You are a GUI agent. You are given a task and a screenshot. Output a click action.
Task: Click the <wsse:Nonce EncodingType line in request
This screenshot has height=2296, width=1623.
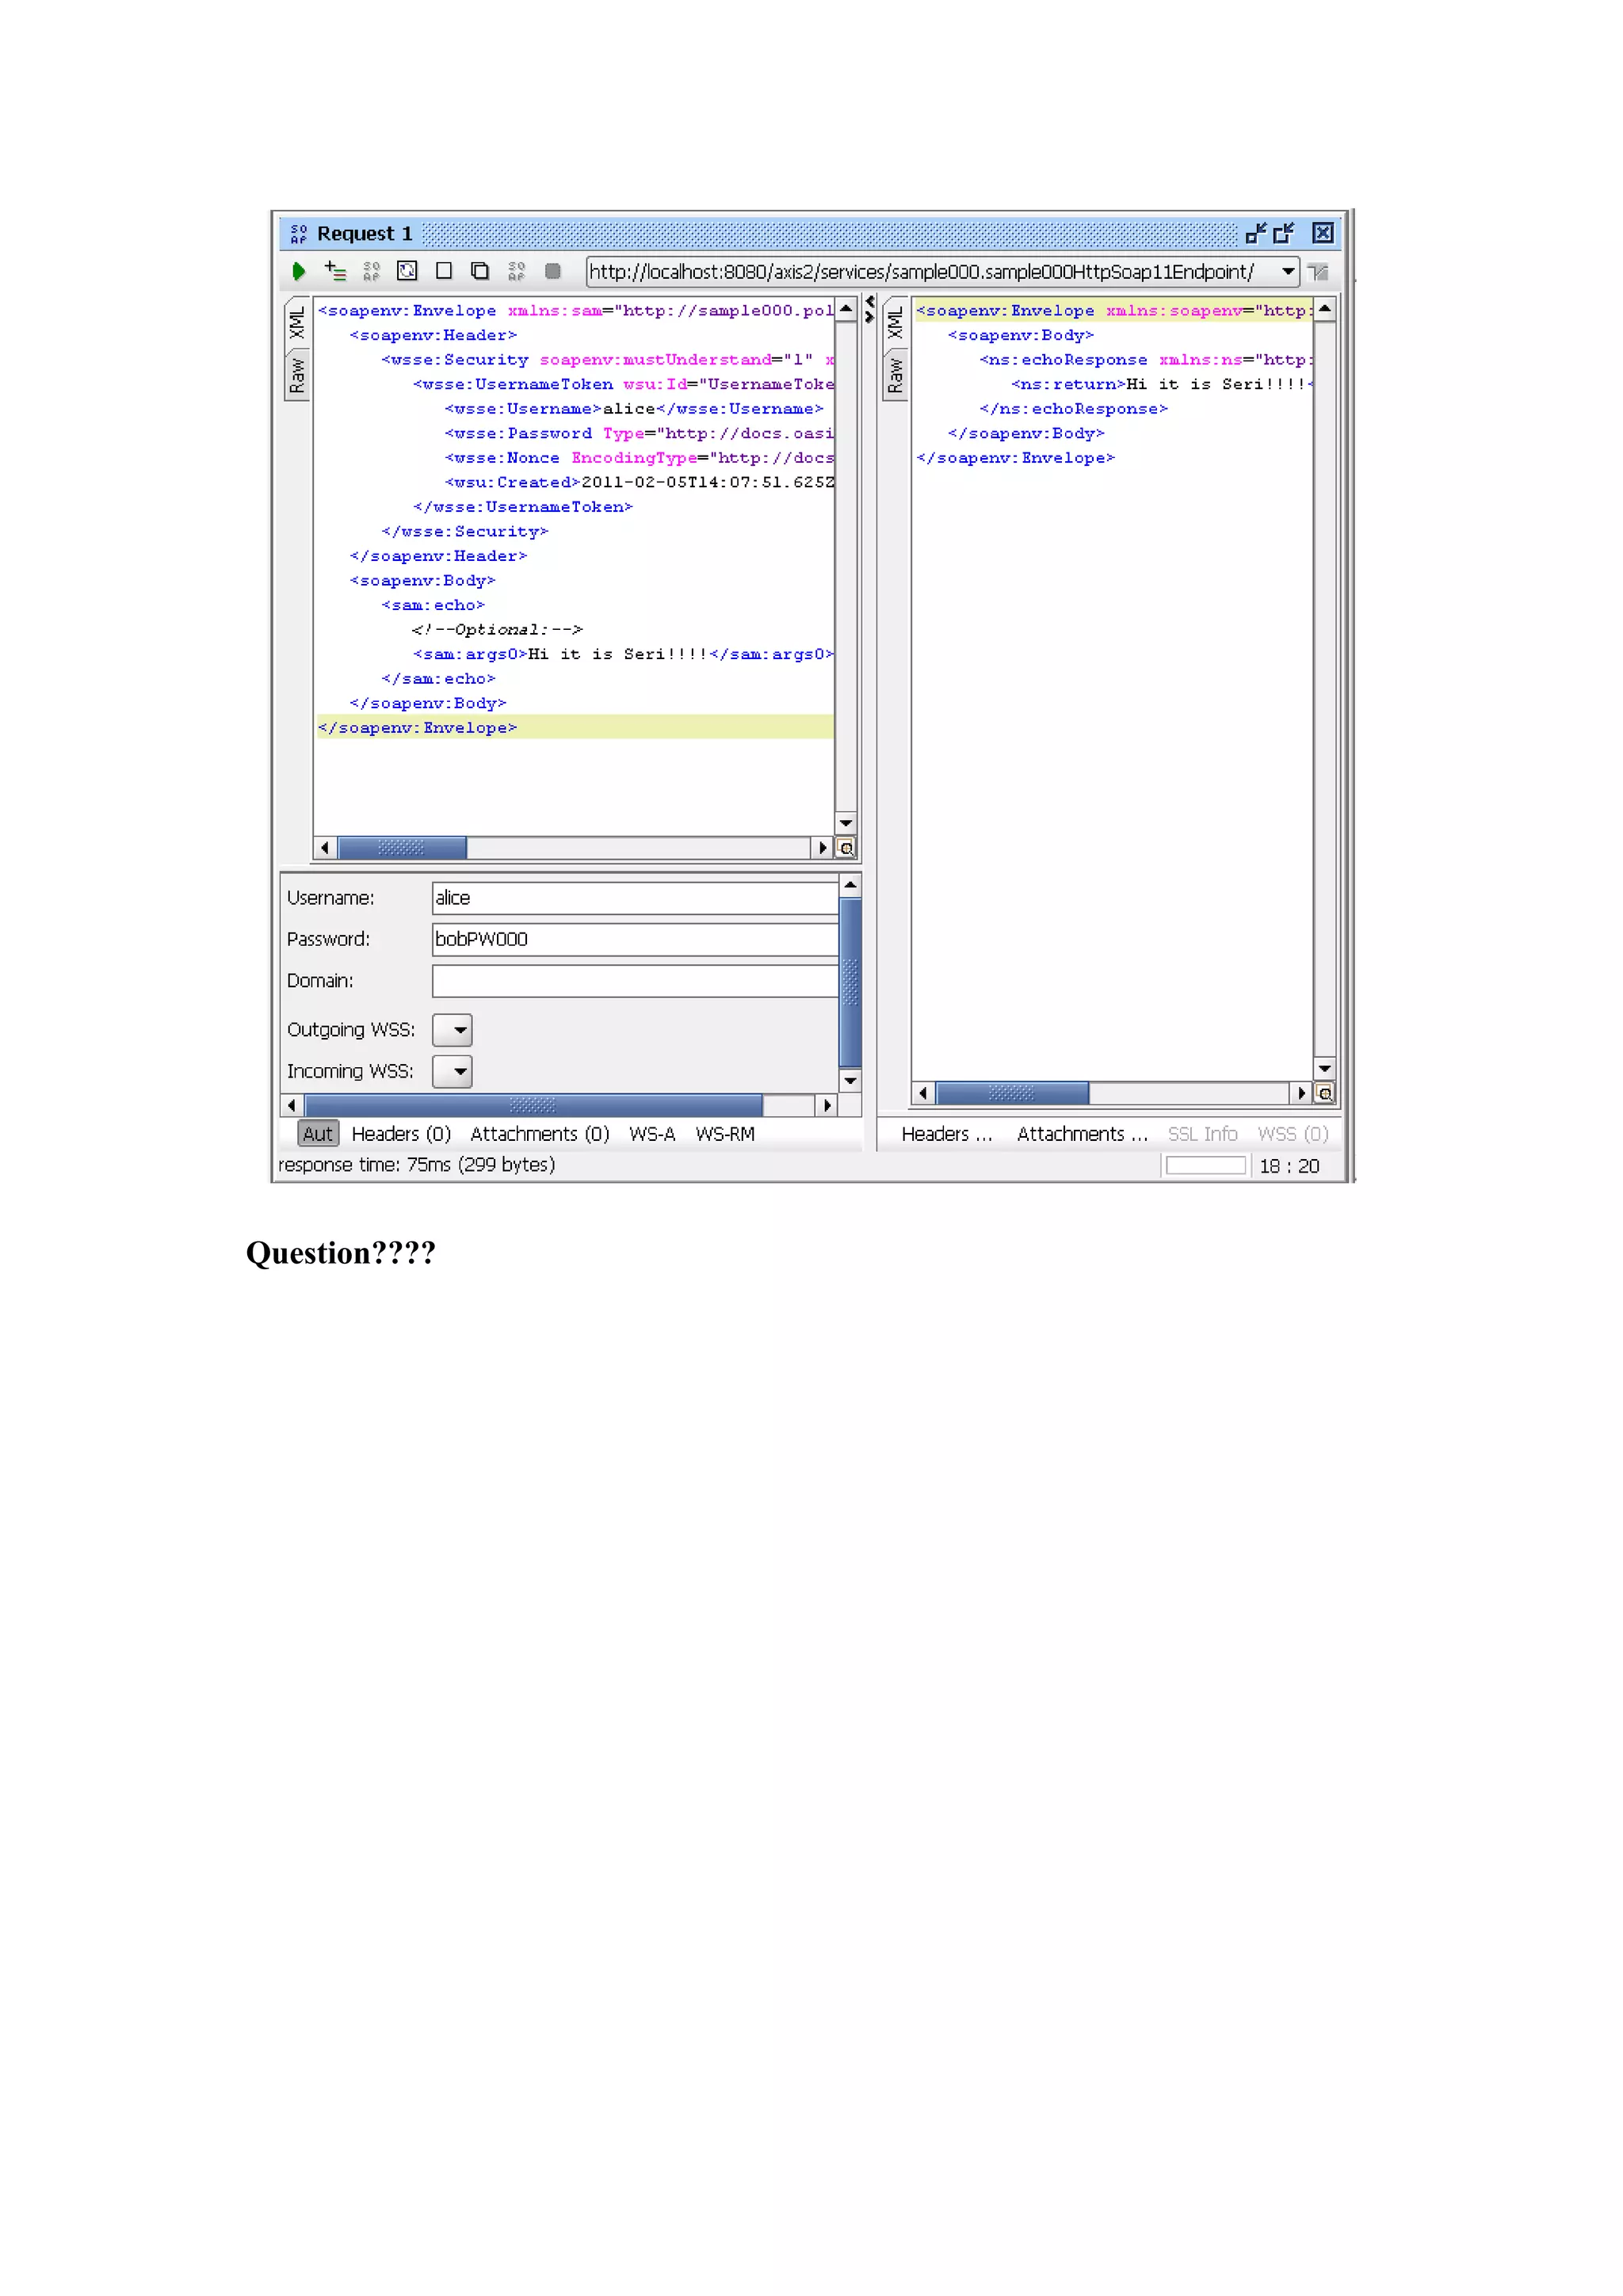coord(639,458)
